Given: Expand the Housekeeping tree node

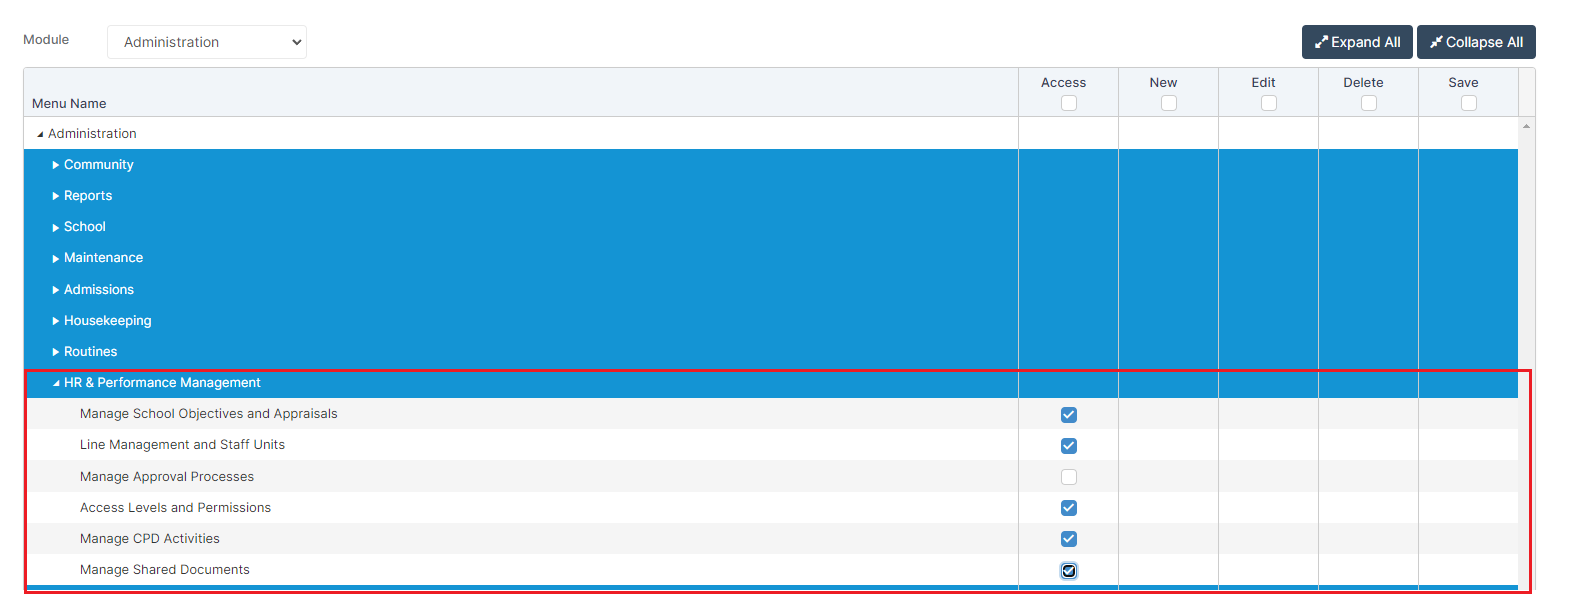Looking at the screenshot, I should pyautogui.click(x=56, y=321).
